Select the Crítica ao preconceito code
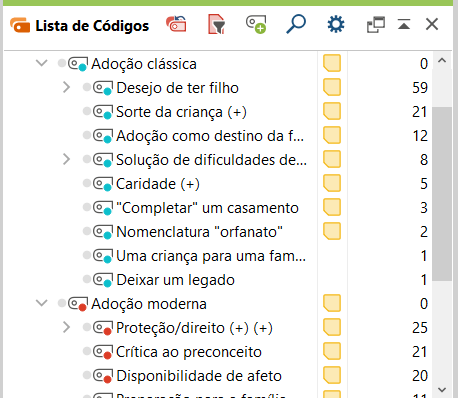This screenshot has width=458, height=398. coord(189,352)
